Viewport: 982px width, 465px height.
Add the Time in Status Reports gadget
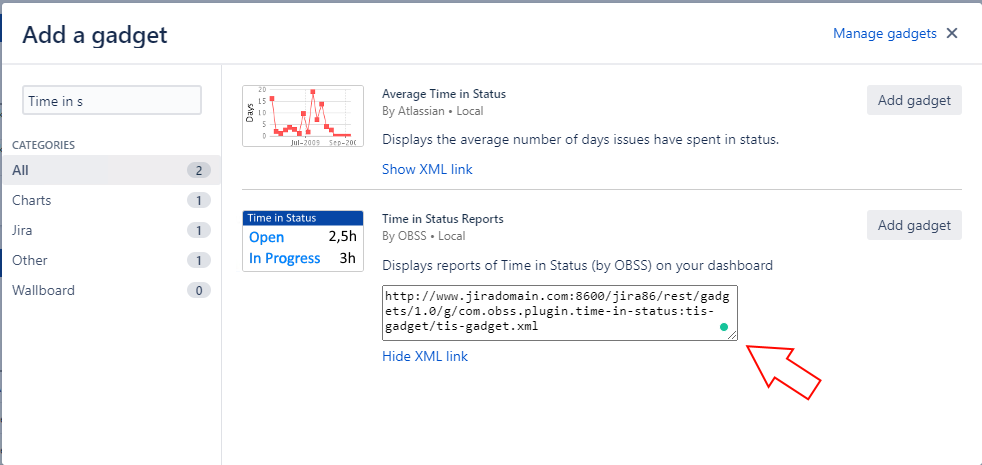pos(914,225)
